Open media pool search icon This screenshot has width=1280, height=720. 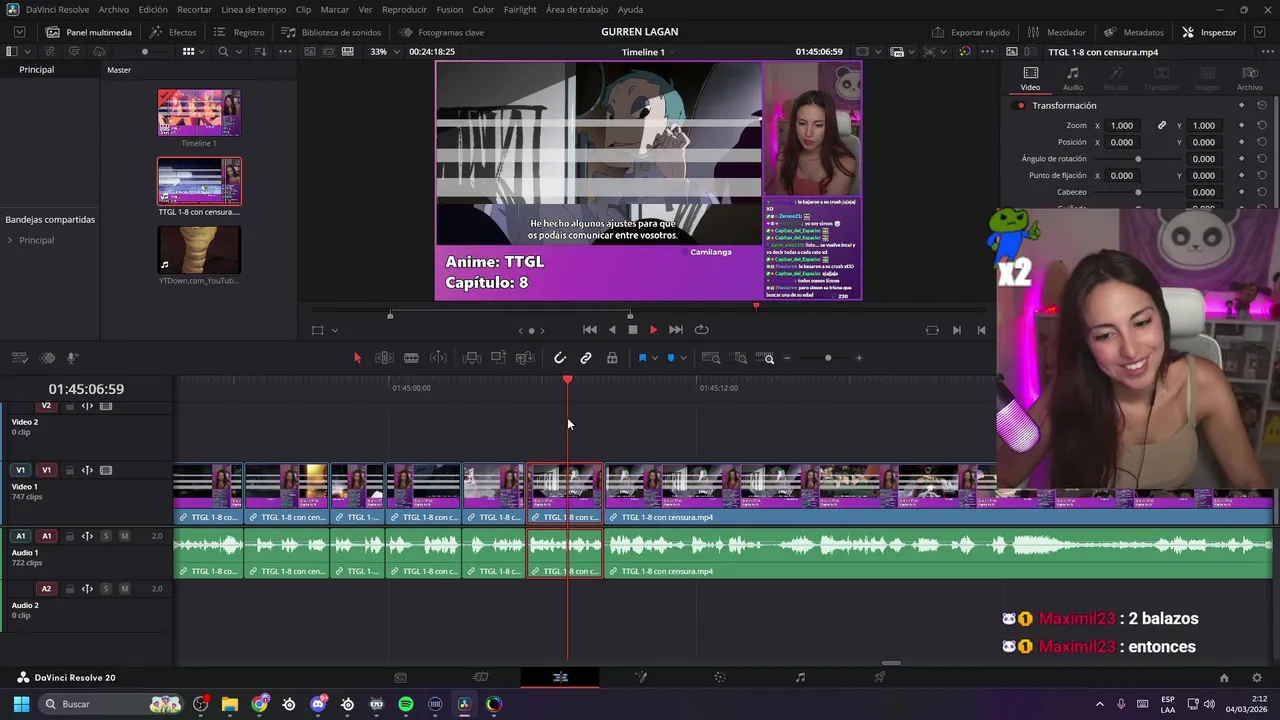223,51
